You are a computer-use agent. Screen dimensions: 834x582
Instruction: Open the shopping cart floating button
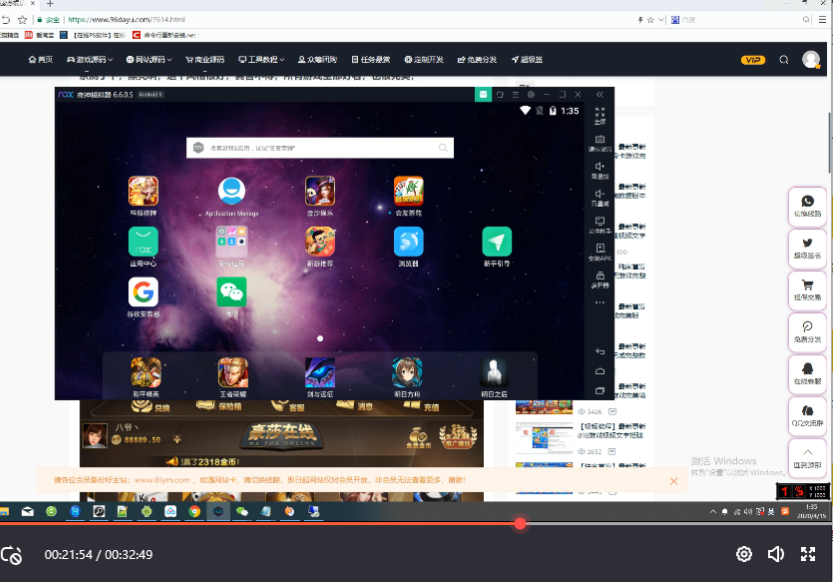coord(807,290)
